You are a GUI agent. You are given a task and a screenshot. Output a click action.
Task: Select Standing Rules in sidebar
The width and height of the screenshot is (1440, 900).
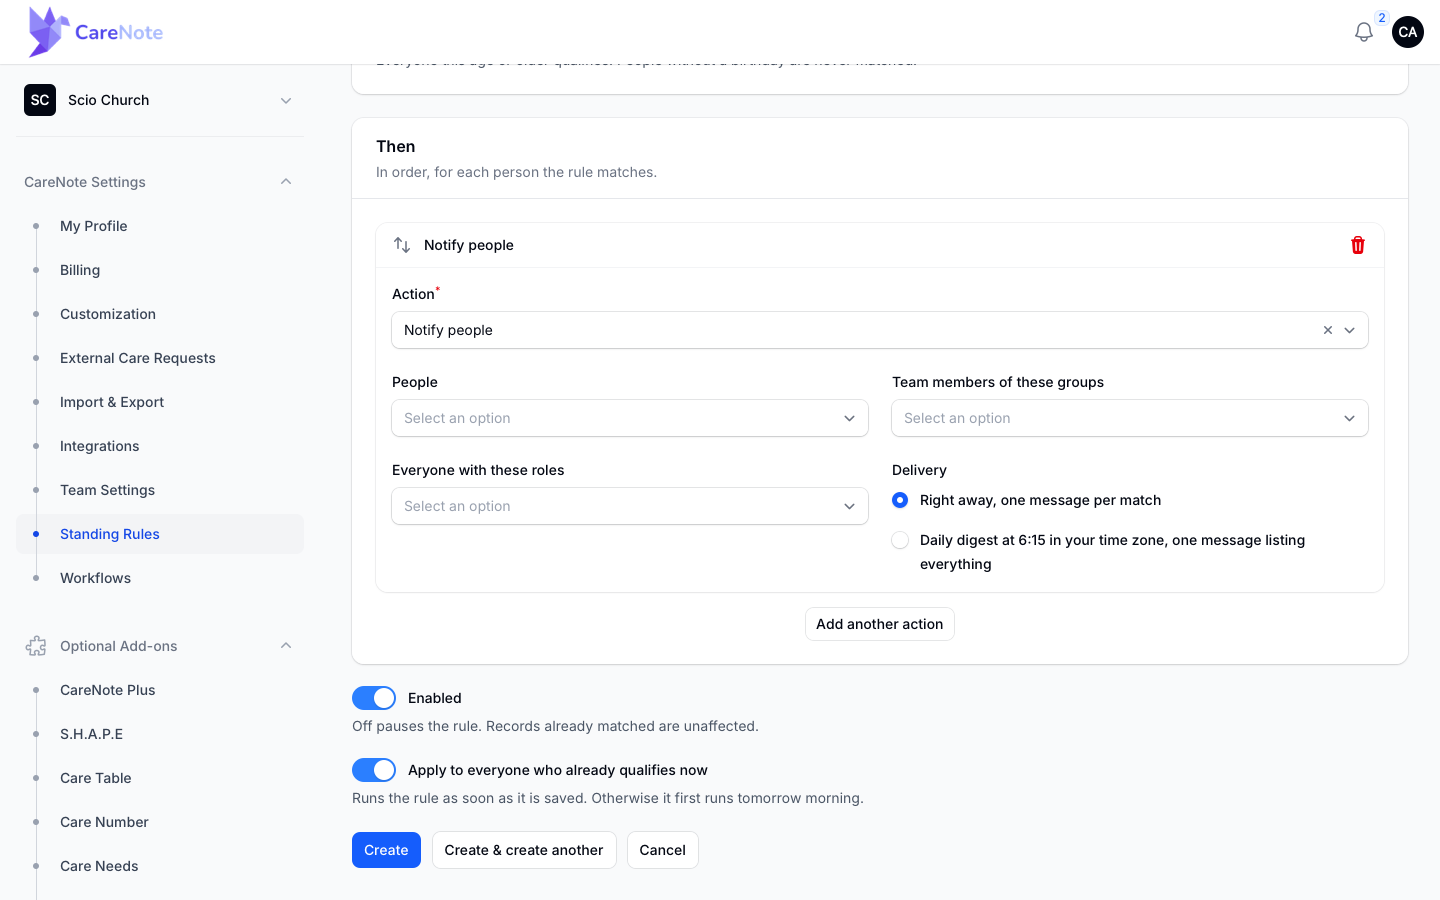(x=160, y=534)
